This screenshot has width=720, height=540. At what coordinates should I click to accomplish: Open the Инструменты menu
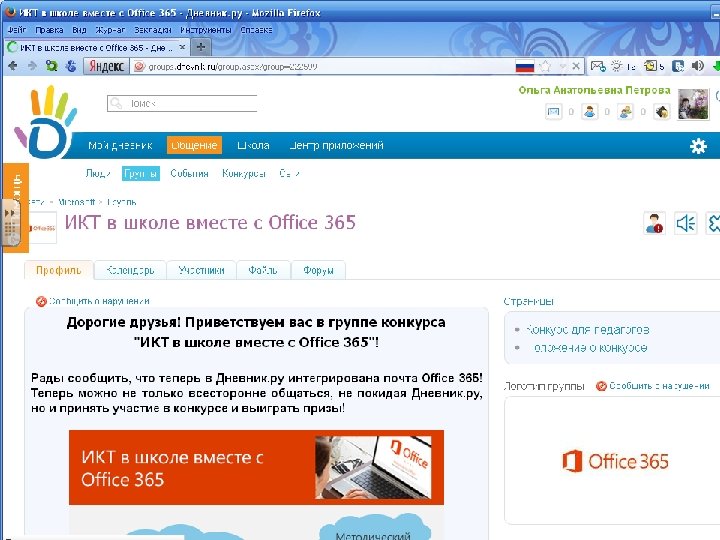coord(206,30)
